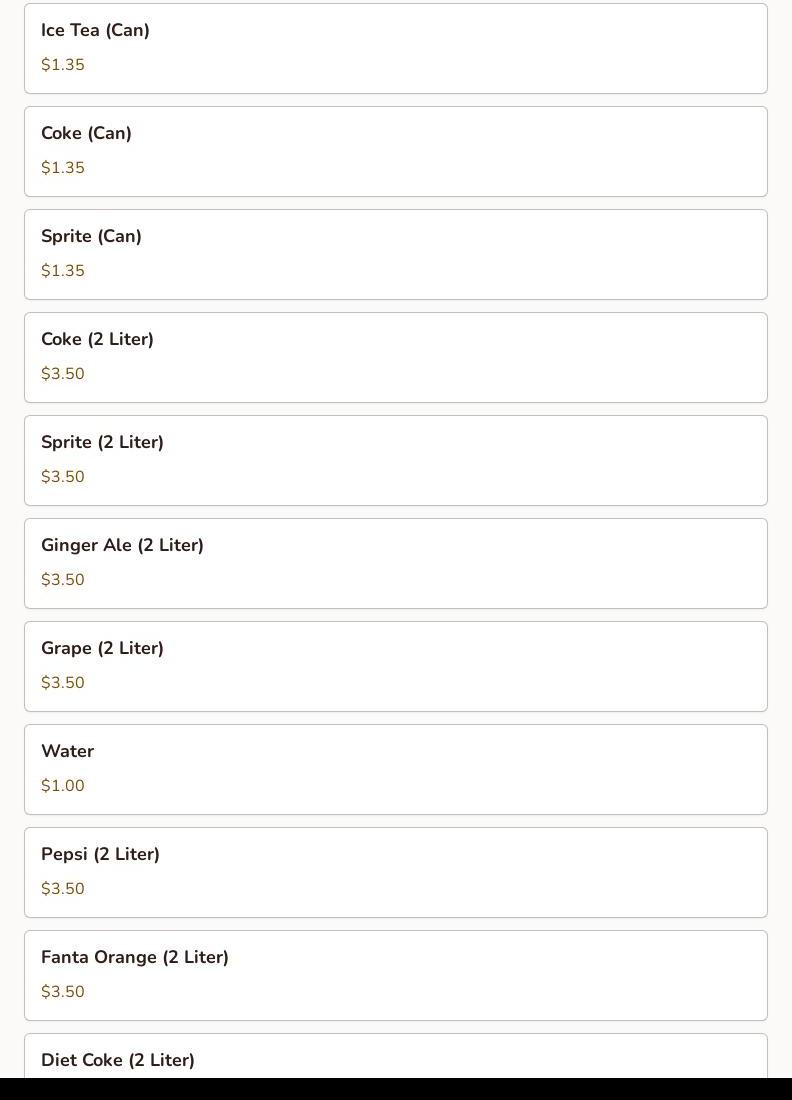Click the $1.35 price under Coke (Can)
Screen dimensions: 792x1100
(63, 168)
